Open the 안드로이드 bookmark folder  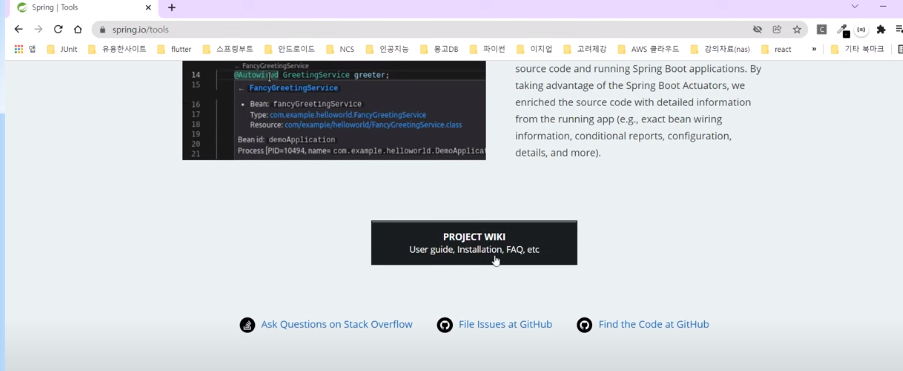point(289,49)
